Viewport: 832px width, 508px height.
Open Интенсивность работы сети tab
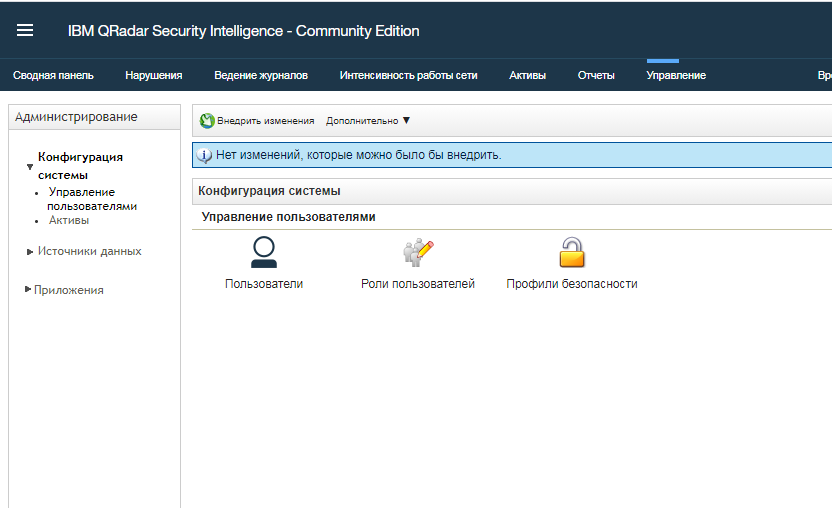coord(409,75)
